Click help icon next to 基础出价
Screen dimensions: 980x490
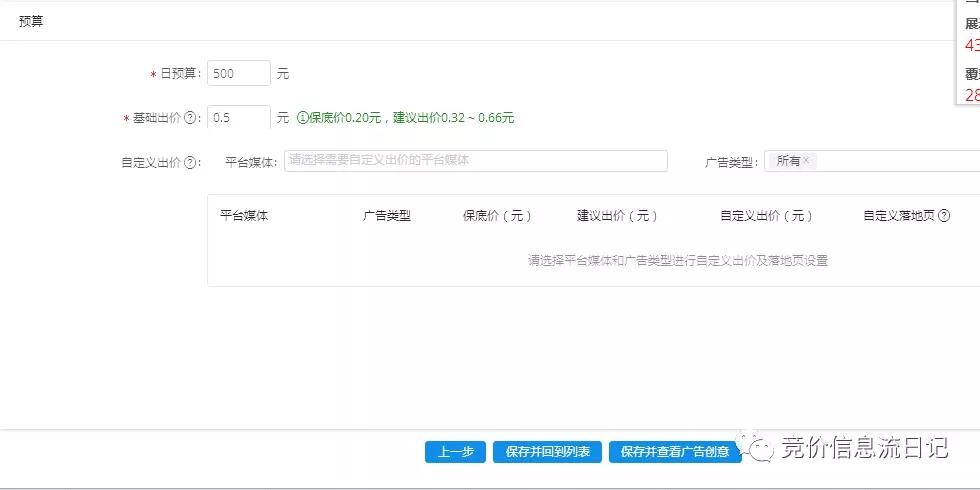pos(189,118)
